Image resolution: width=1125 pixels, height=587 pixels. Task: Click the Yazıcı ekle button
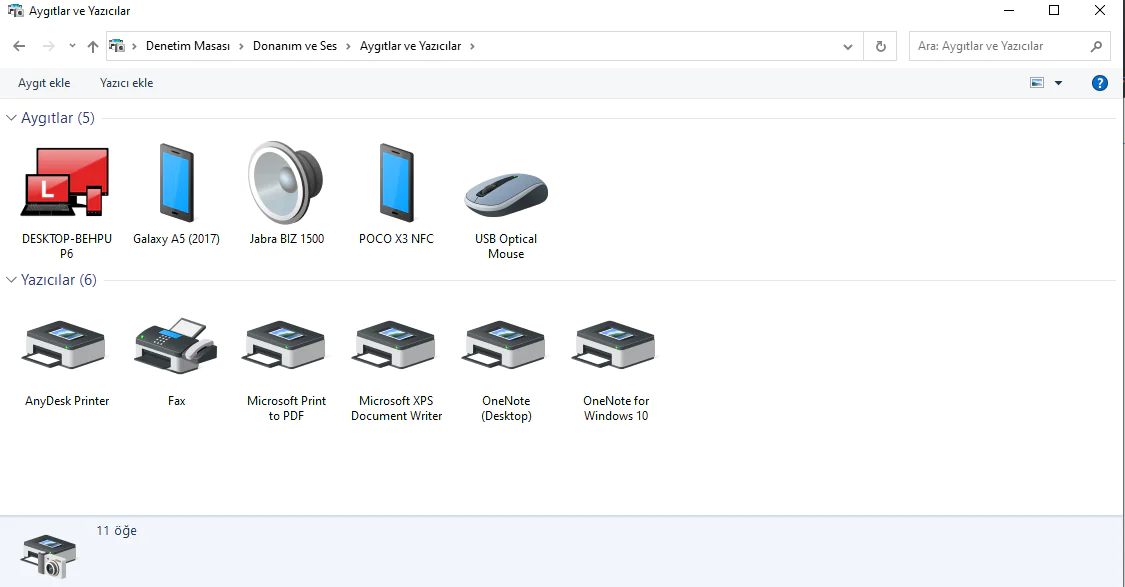tap(126, 83)
